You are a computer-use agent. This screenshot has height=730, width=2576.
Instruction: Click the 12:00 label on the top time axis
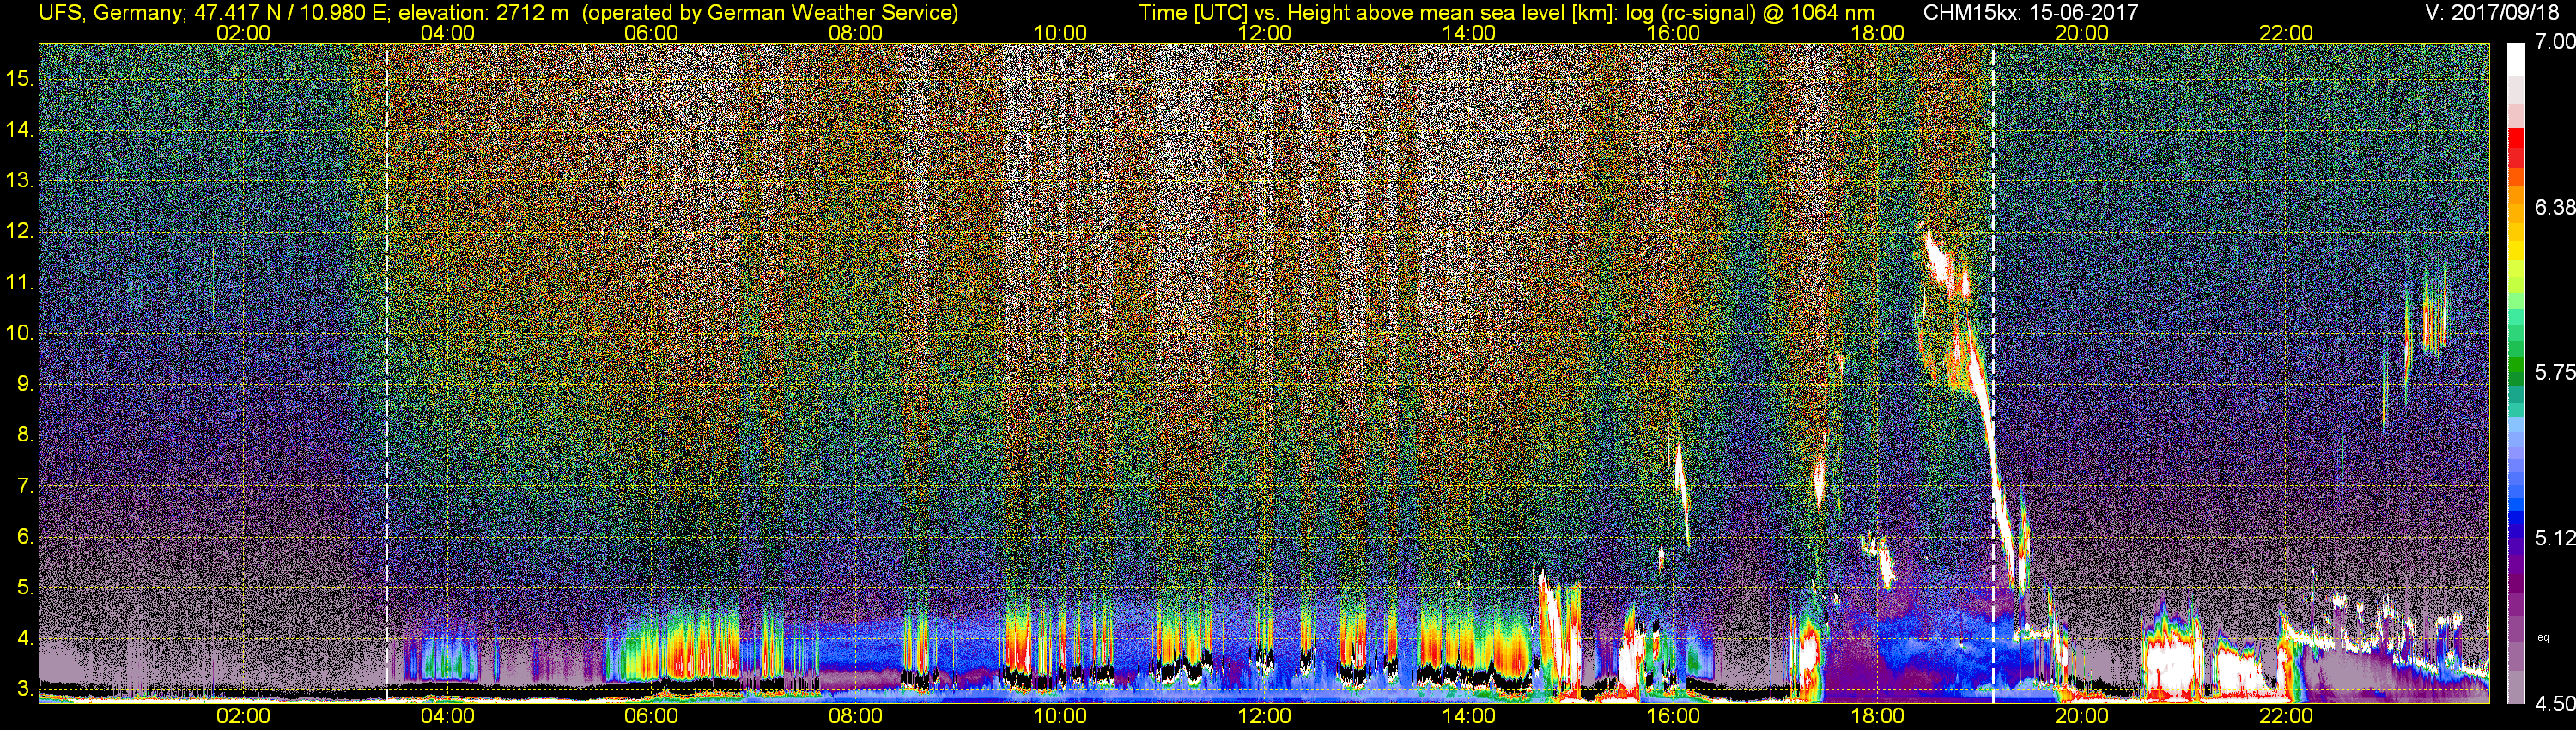[1264, 33]
